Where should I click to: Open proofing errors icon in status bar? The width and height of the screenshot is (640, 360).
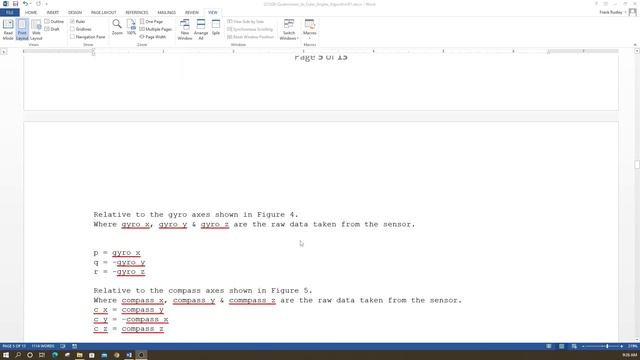(x=63, y=346)
